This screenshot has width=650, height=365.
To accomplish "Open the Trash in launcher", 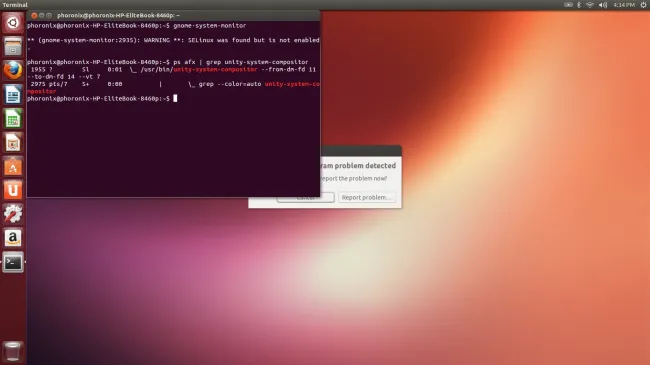I will point(13,352).
